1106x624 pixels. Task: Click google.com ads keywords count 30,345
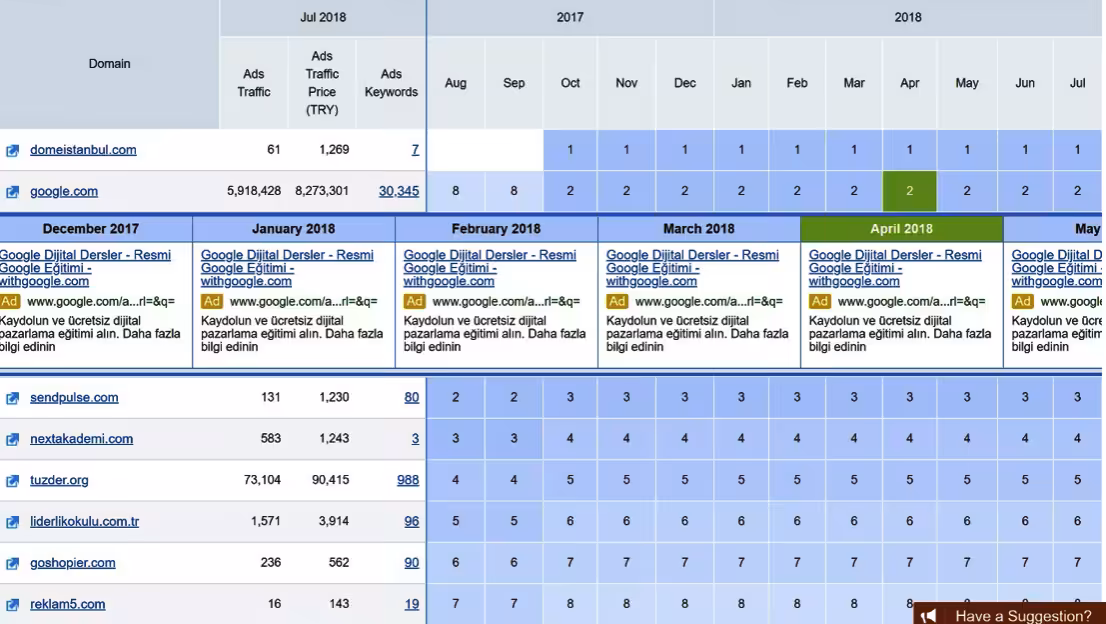coord(398,191)
